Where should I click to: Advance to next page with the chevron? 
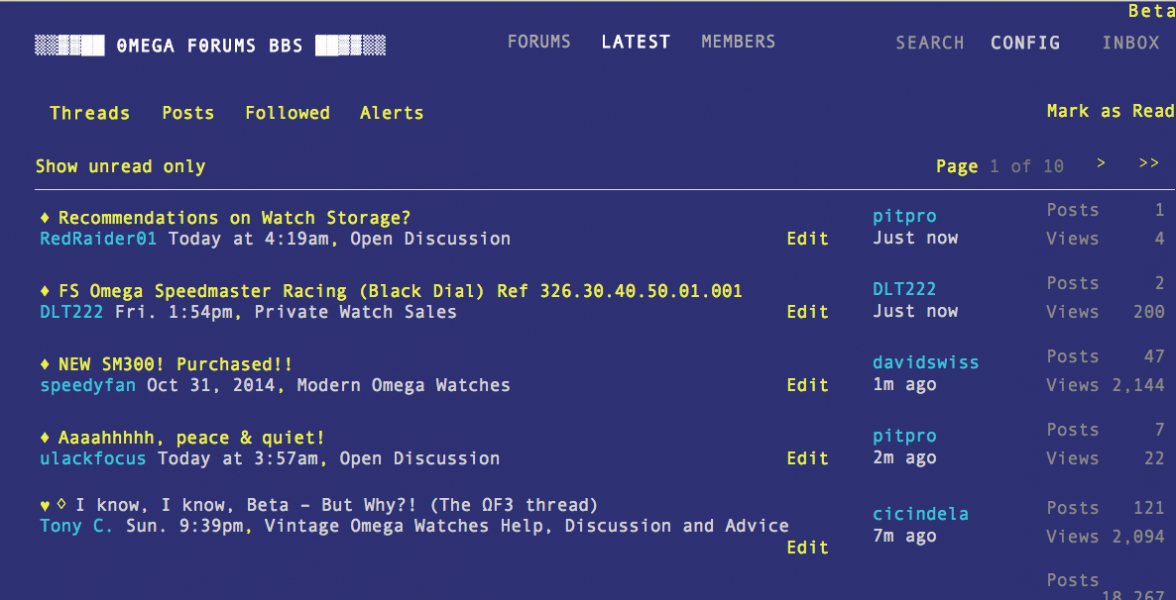click(x=1100, y=163)
